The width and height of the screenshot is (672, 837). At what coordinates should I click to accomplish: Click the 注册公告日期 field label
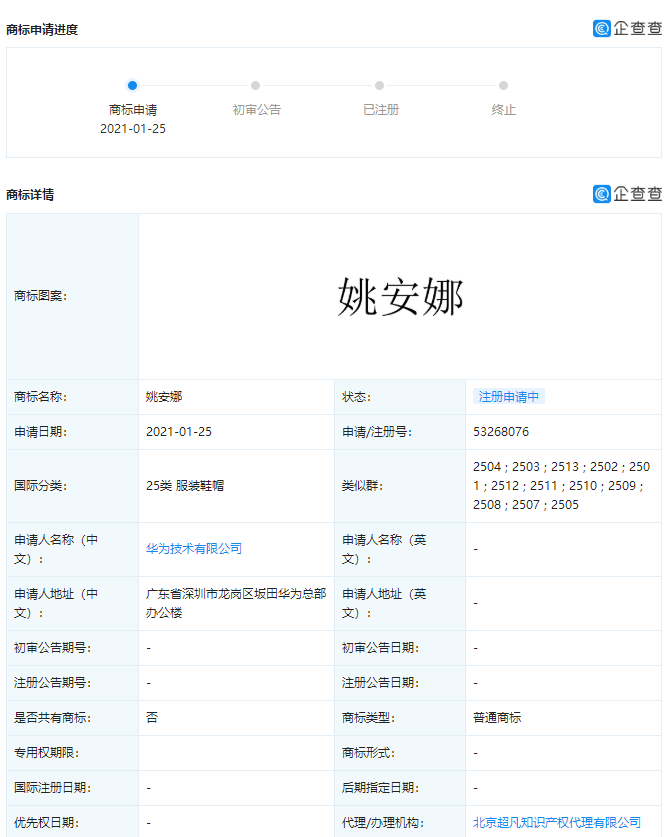click(x=380, y=683)
